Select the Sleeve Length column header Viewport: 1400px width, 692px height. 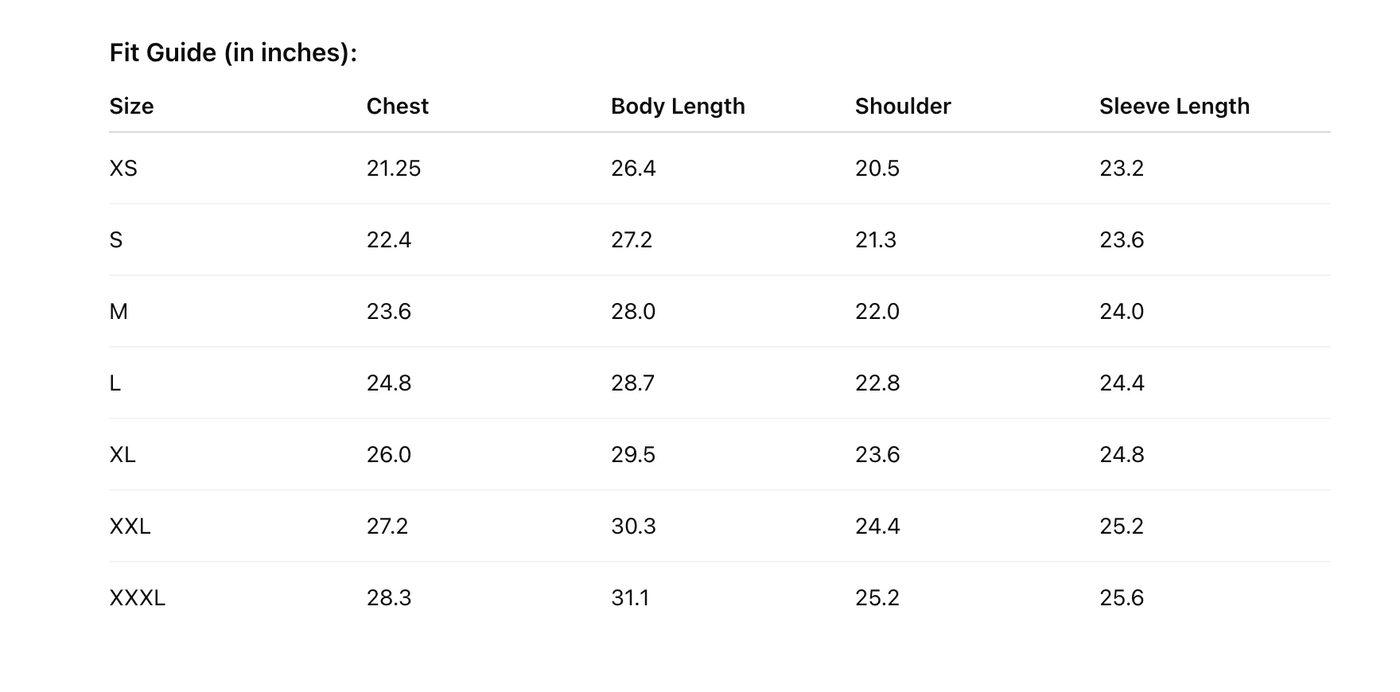[1174, 106]
